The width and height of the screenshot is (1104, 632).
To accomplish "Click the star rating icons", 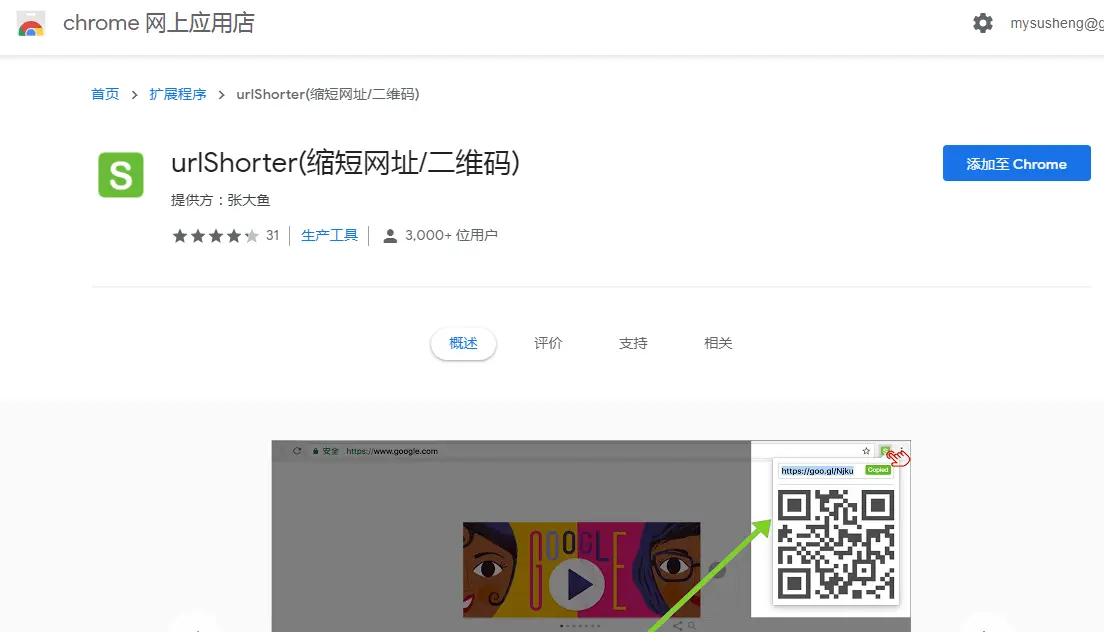I will pos(215,236).
